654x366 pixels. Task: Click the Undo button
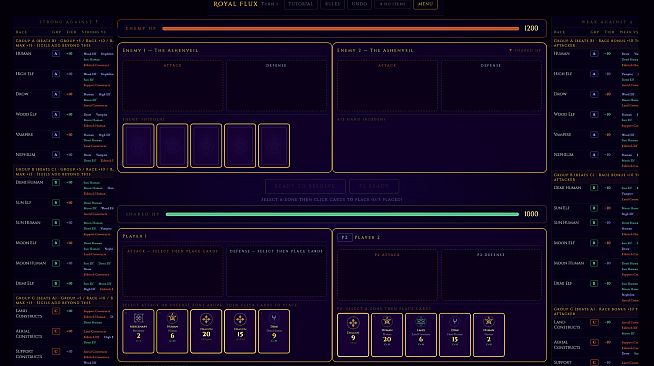(x=359, y=4)
